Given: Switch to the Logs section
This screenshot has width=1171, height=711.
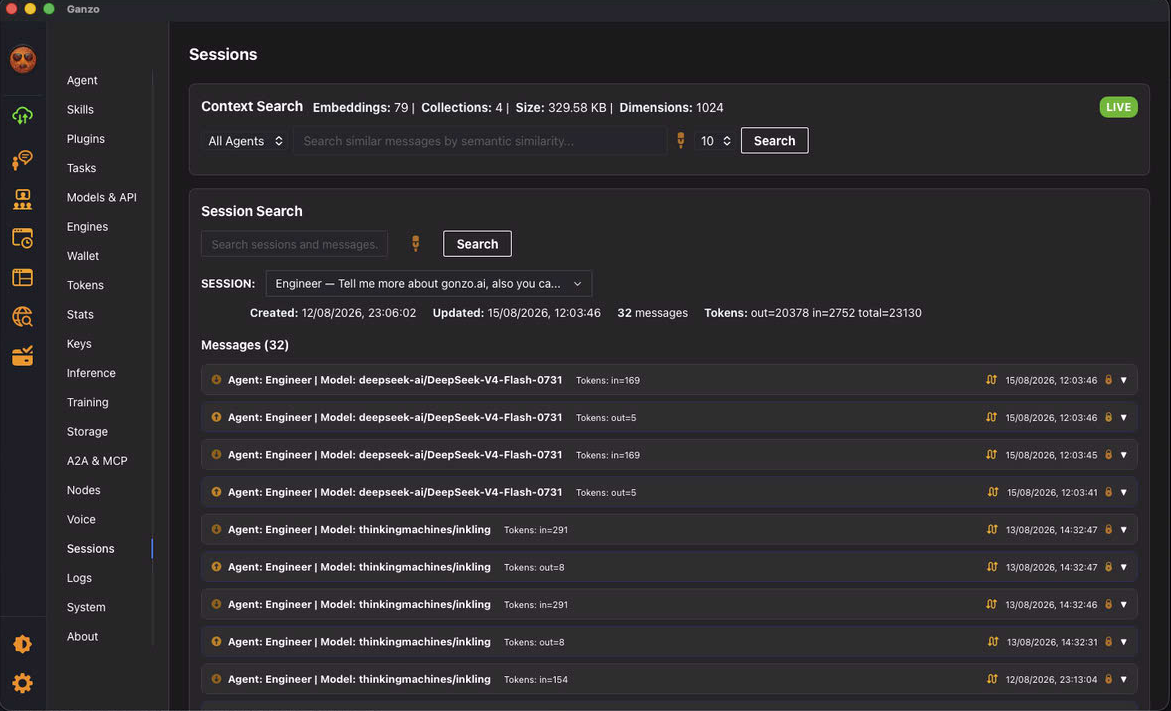Looking at the screenshot, I should tap(79, 578).
